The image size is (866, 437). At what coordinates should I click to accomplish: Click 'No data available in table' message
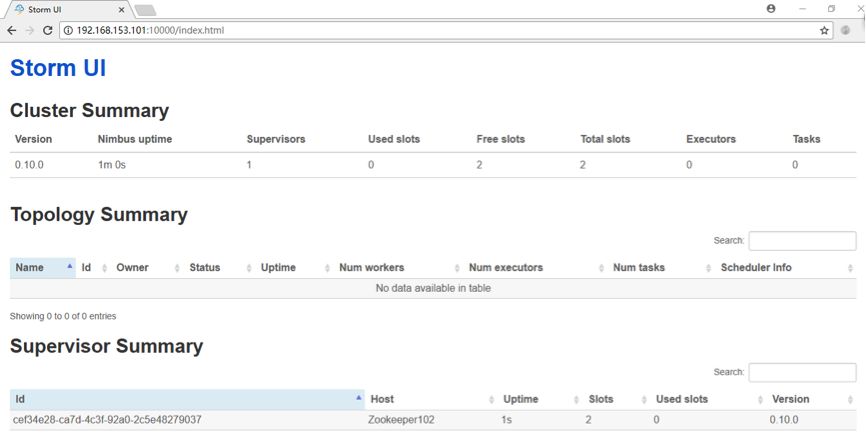433,288
